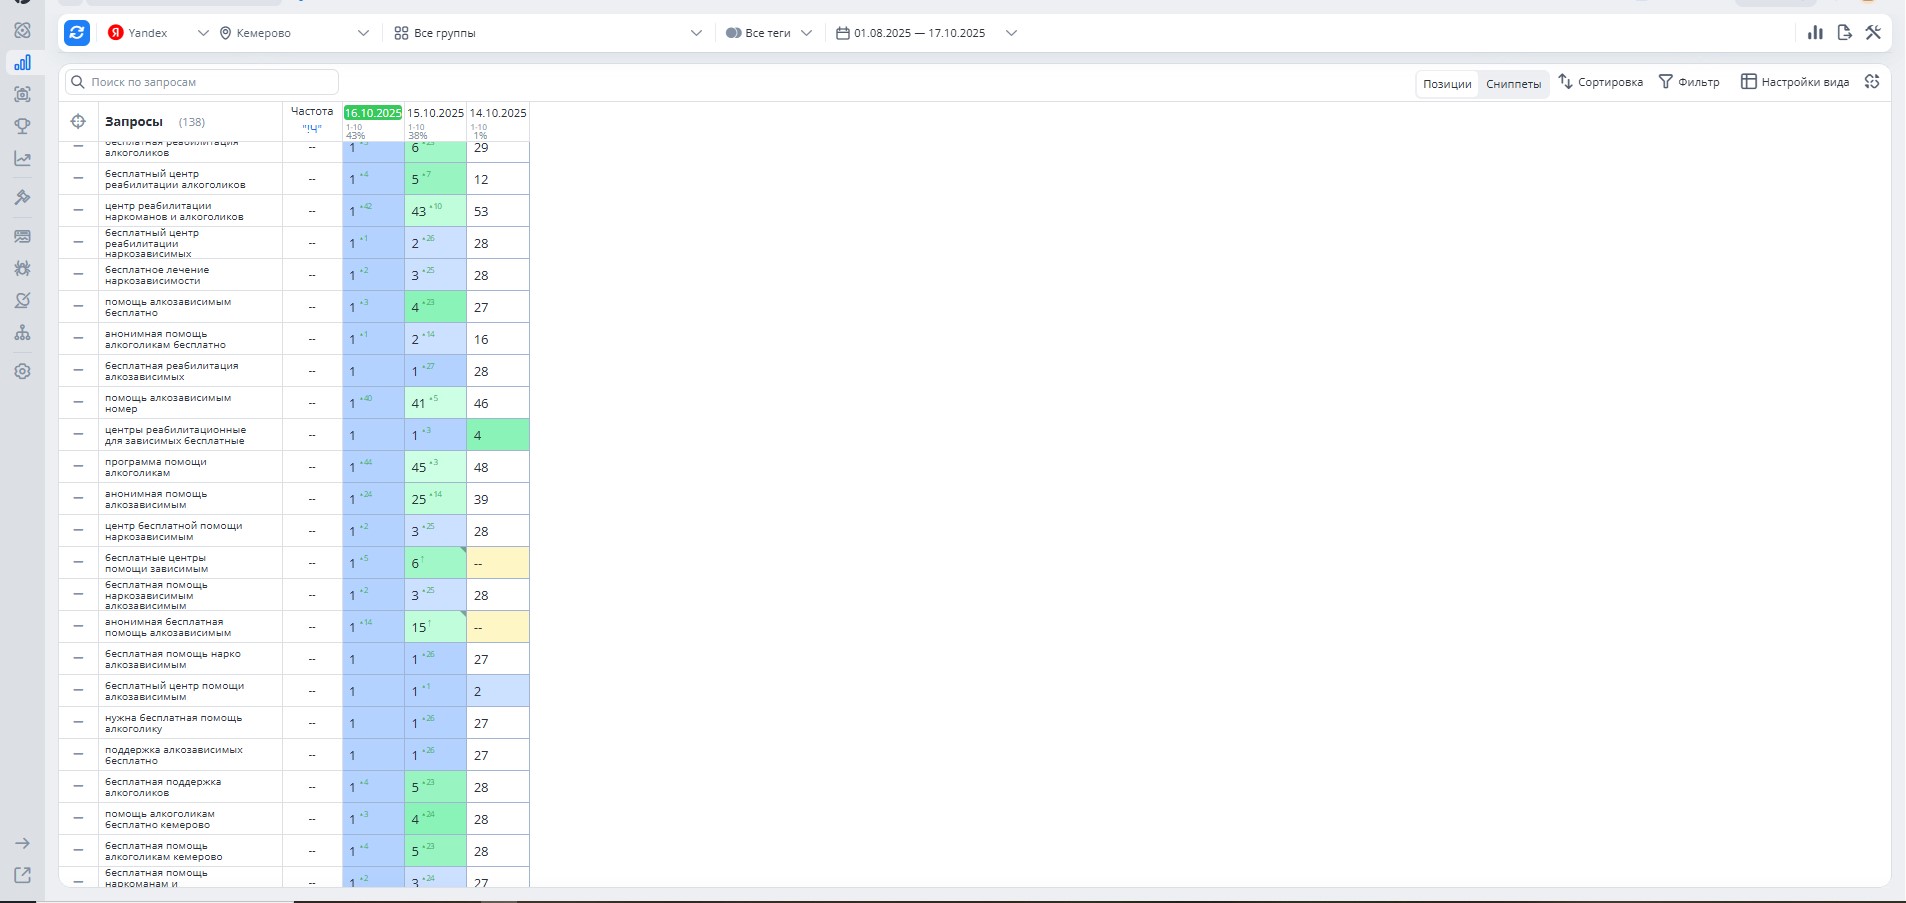Expand the sidebar with the right arrow icon
The image size is (1906, 903).
22,843
